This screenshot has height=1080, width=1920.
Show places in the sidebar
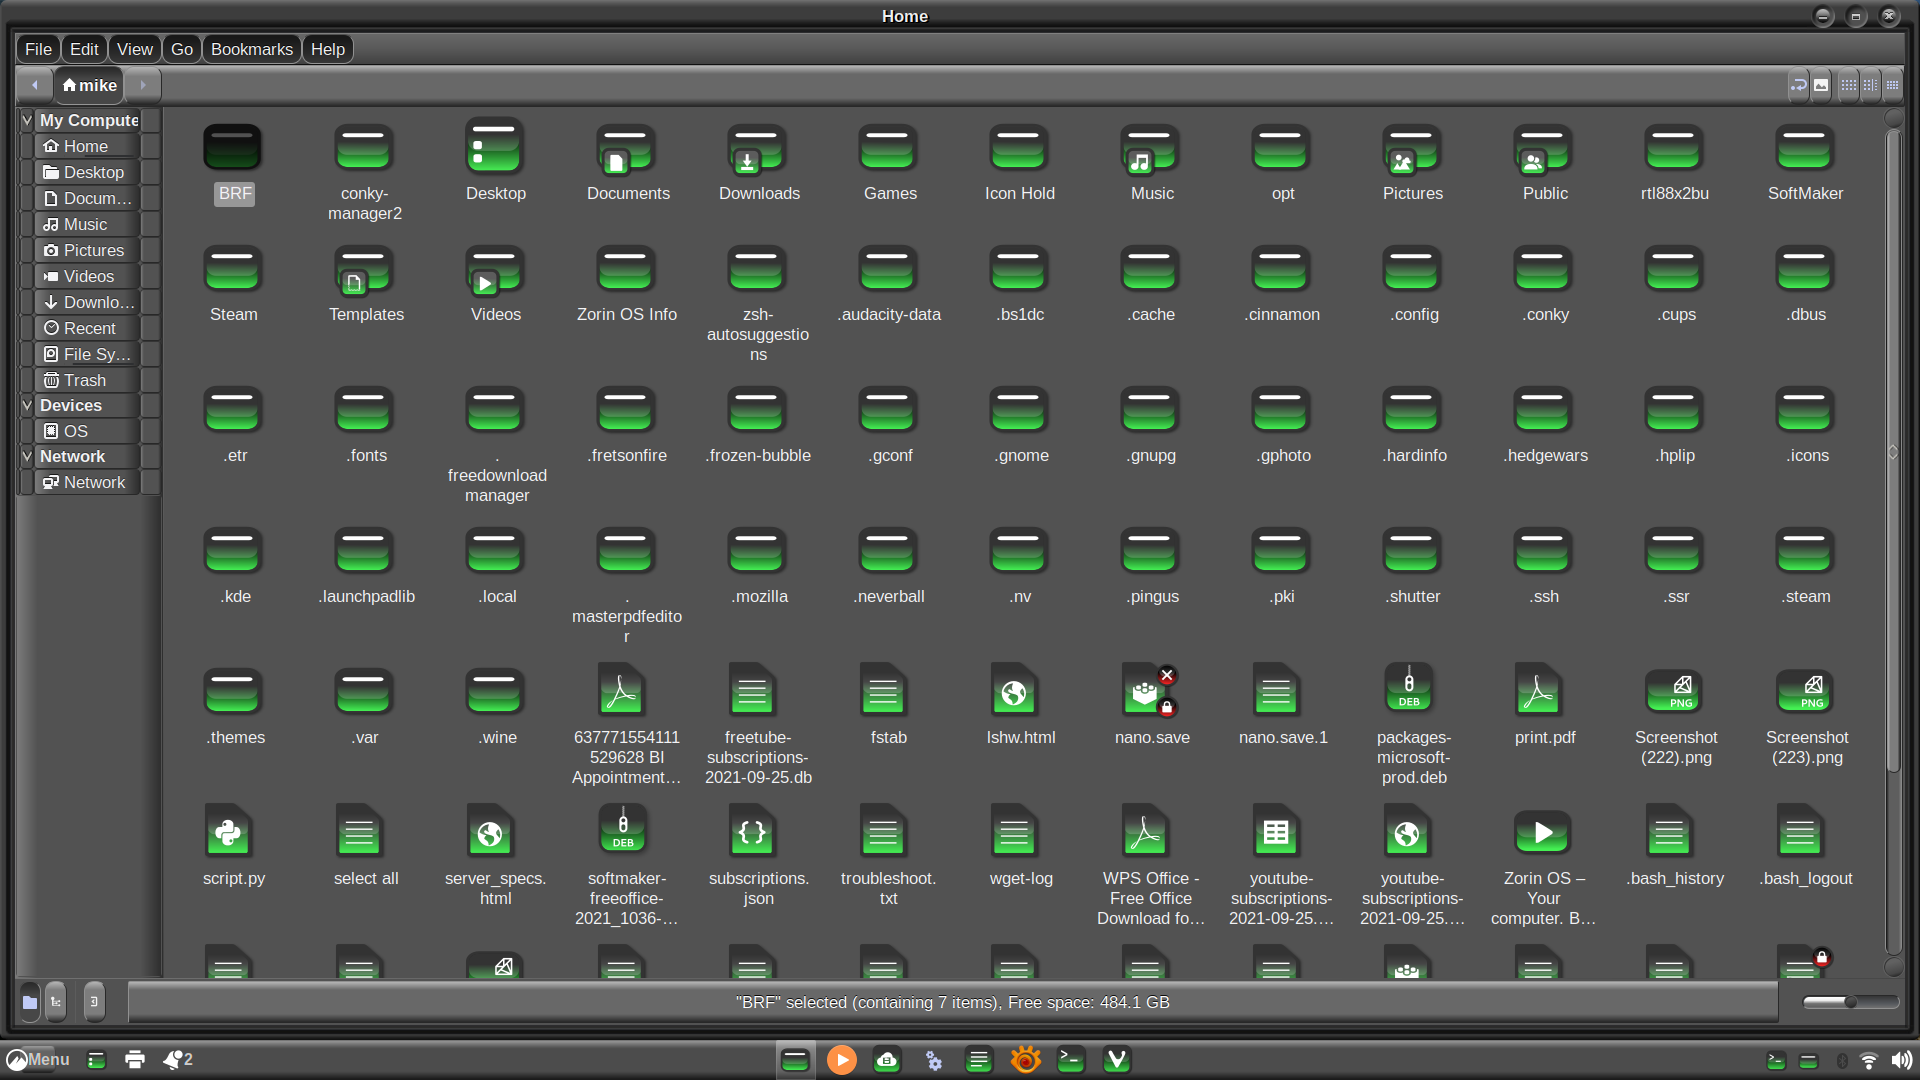(x=30, y=1002)
